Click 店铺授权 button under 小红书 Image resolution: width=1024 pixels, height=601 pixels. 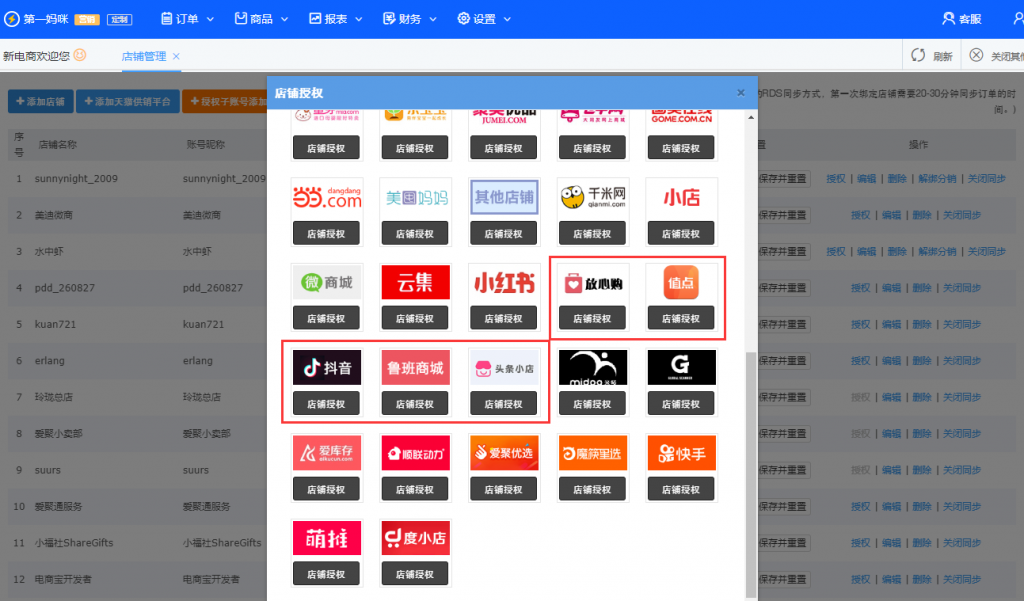click(x=504, y=318)
